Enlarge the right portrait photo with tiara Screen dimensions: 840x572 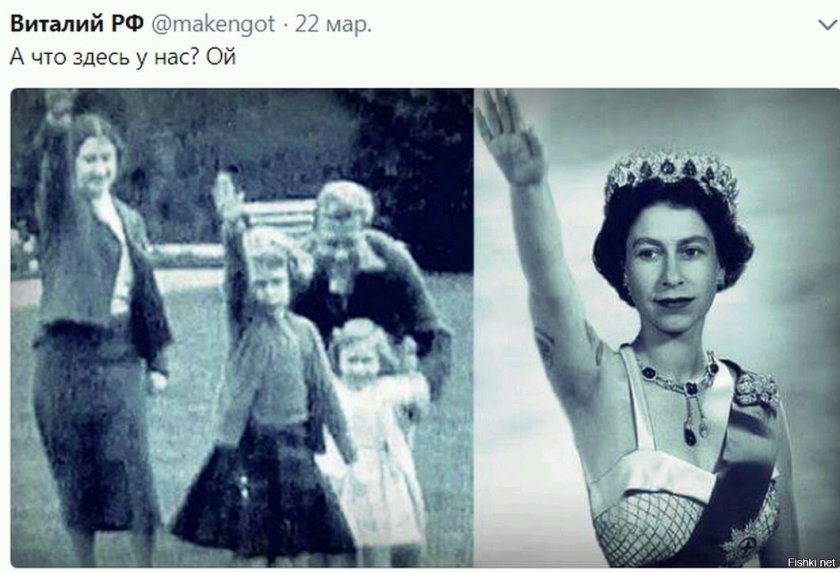657,327
